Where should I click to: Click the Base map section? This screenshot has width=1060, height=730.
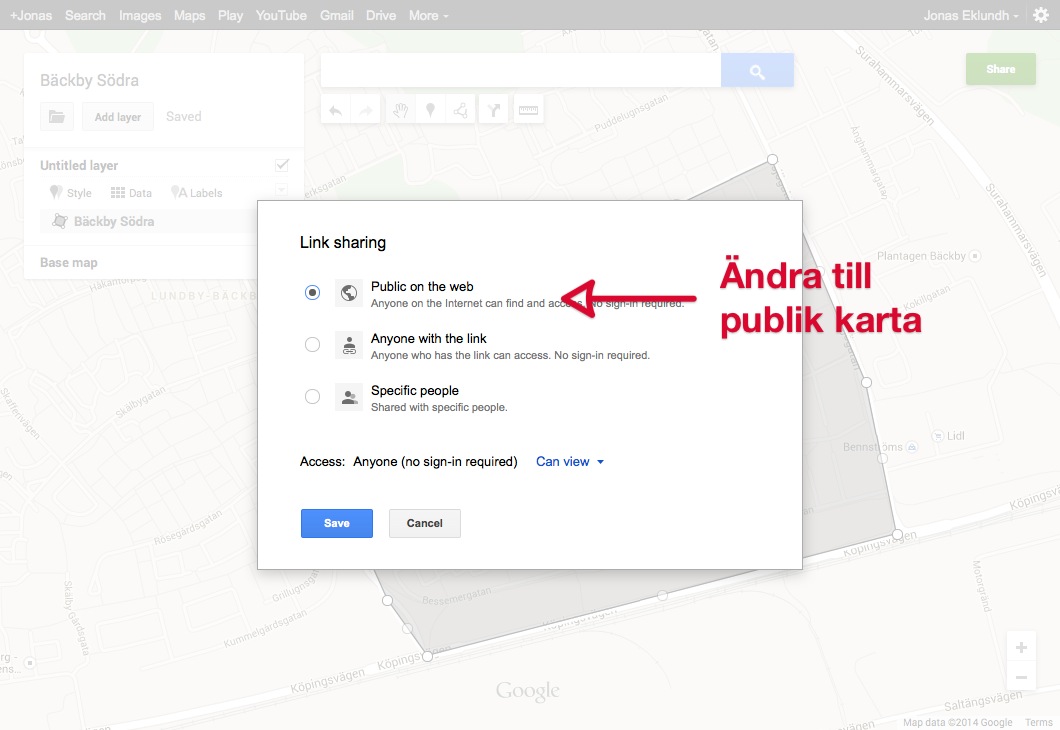point(69,262)
